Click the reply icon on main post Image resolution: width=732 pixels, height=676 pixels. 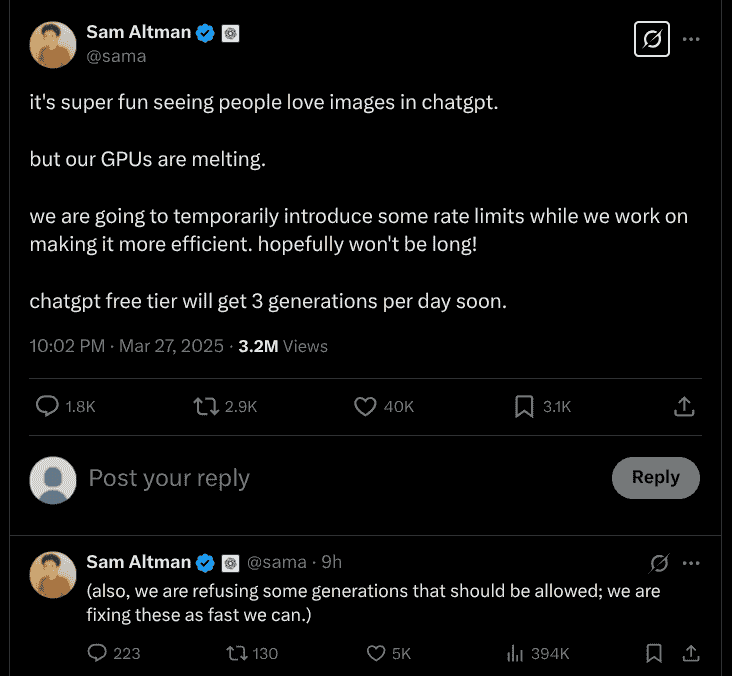tap(47, 406)
